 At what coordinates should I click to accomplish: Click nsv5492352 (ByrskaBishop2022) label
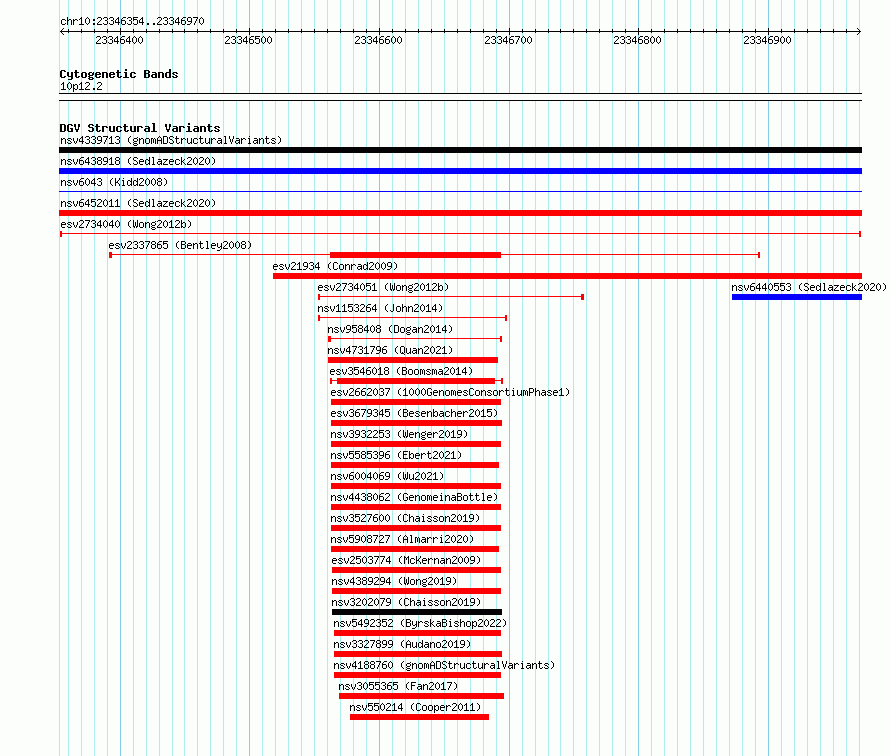420,623
